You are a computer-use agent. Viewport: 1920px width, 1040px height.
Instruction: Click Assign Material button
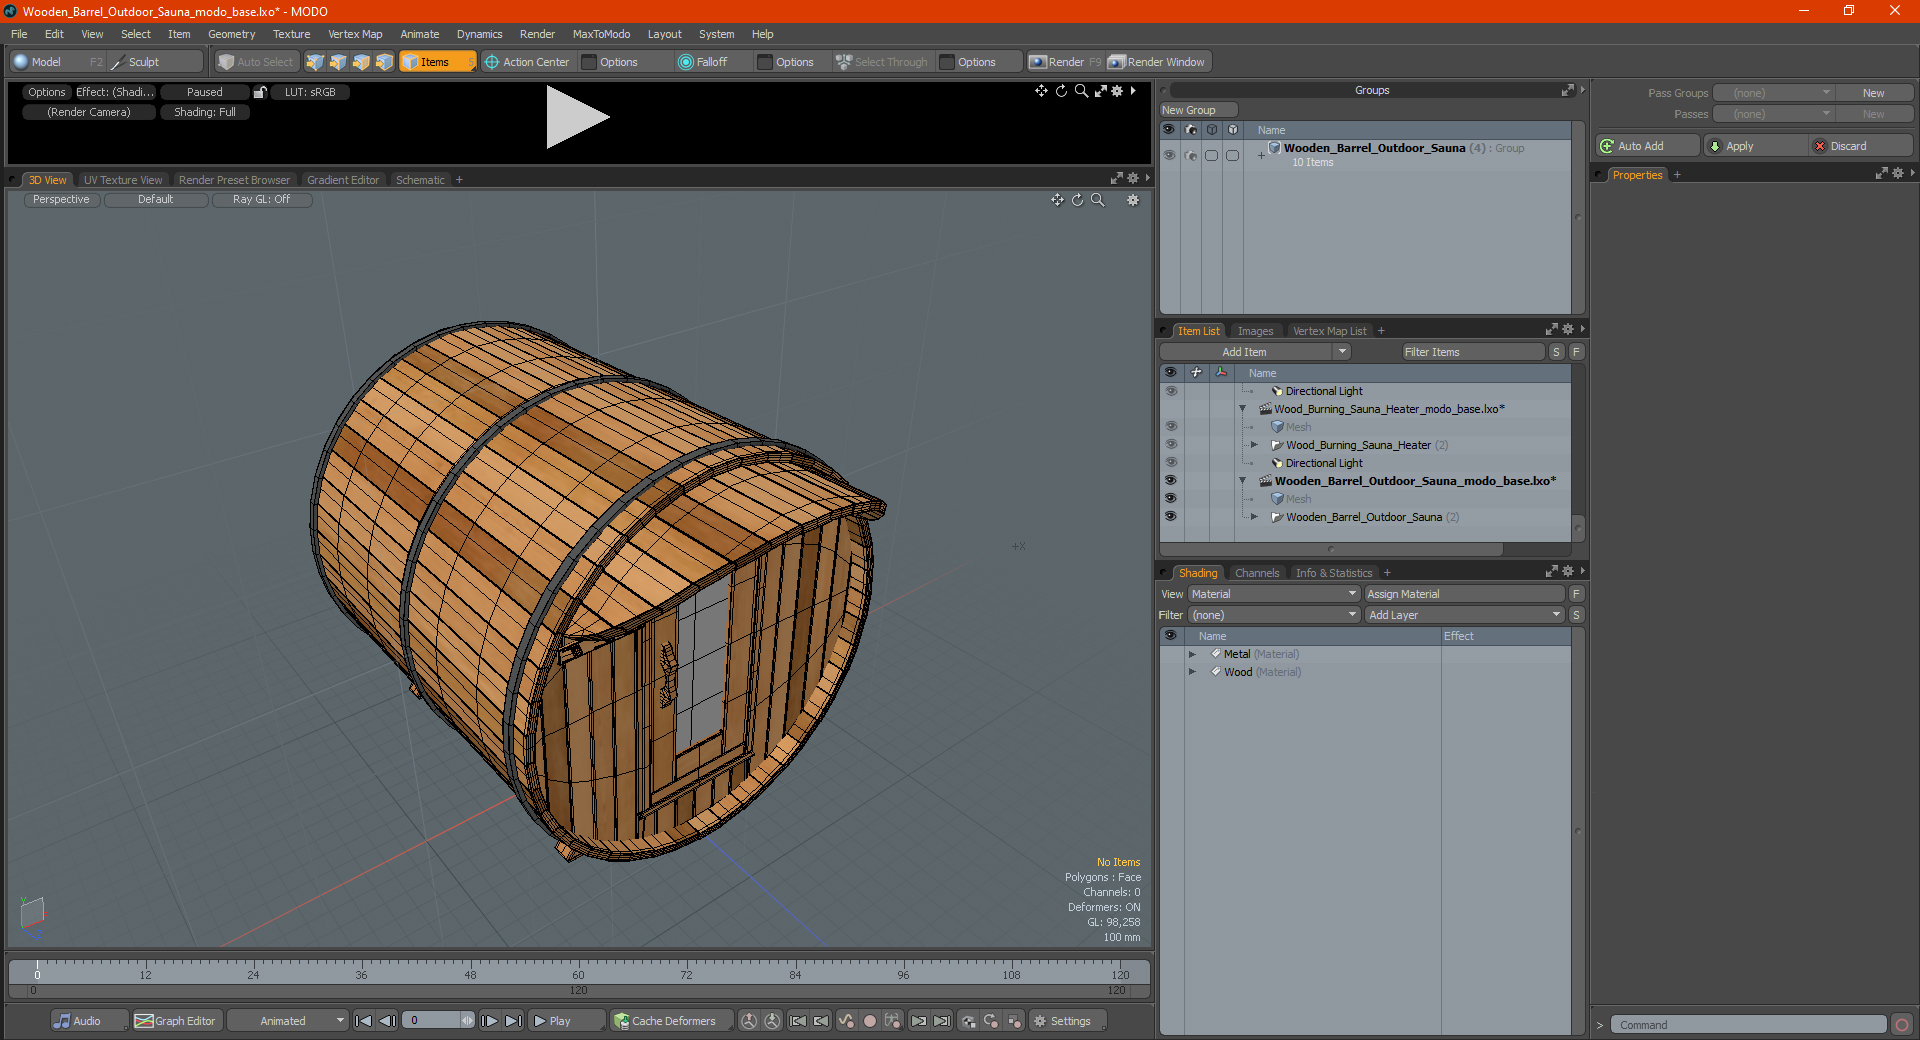[x=1464, y=594]
